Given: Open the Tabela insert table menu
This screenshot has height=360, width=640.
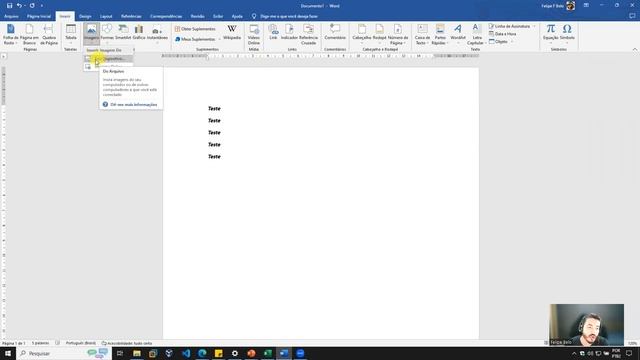Looking at the screenshot, I should [x=71, y=34].
